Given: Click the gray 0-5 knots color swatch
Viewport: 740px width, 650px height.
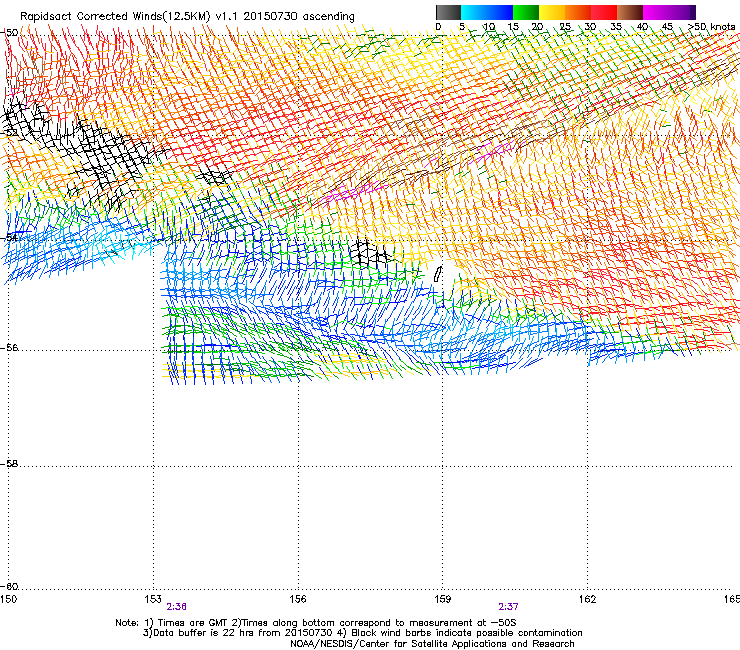Looking at the screenshot, I should pos(448,12).
